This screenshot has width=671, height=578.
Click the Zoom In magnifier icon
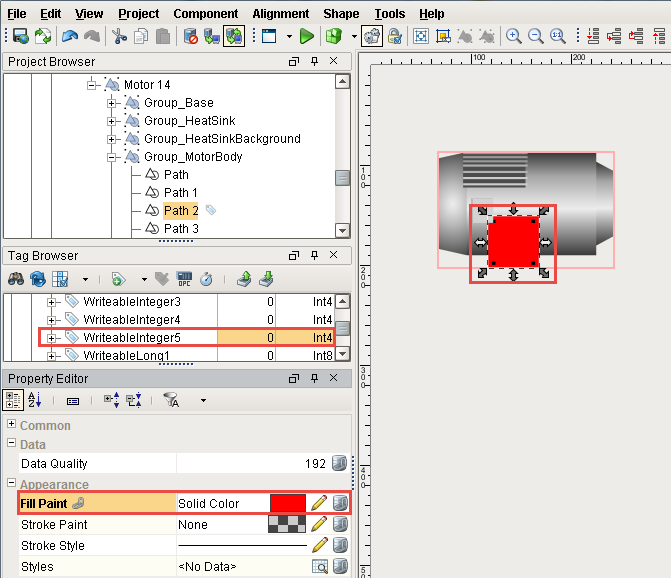point(514,36)
